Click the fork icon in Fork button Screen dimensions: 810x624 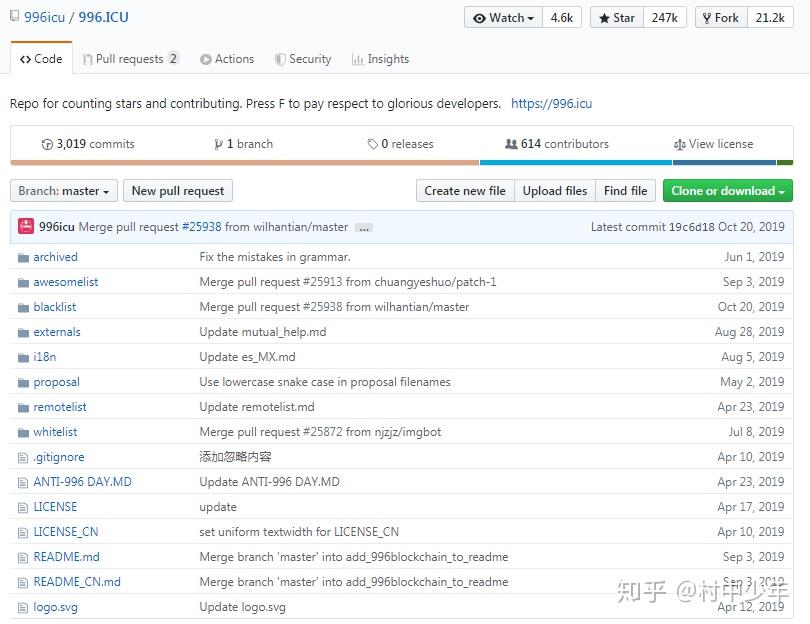coord(707,18)
